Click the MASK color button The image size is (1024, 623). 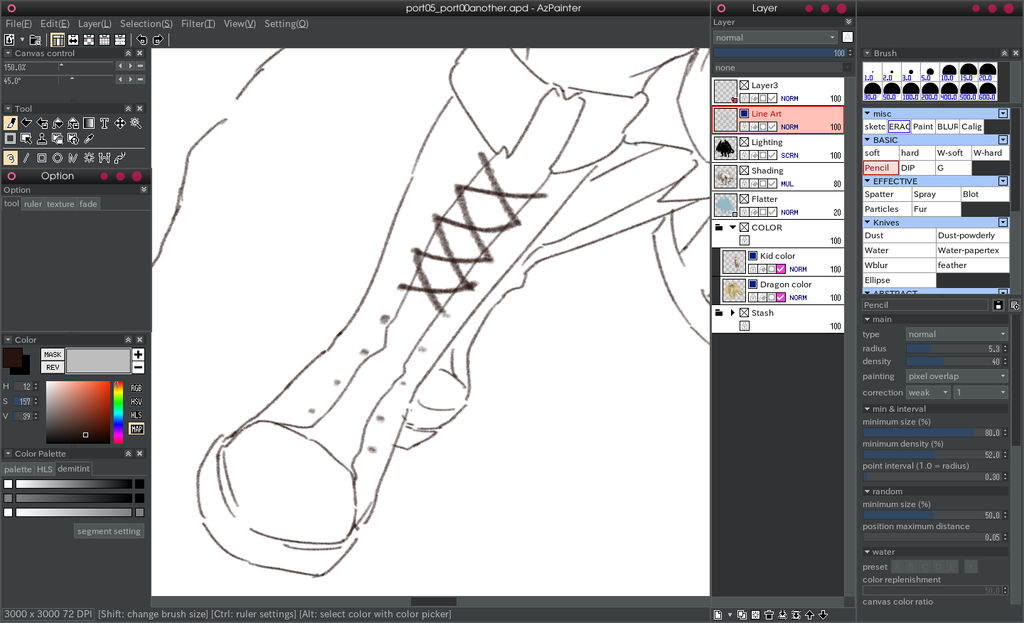53,355
